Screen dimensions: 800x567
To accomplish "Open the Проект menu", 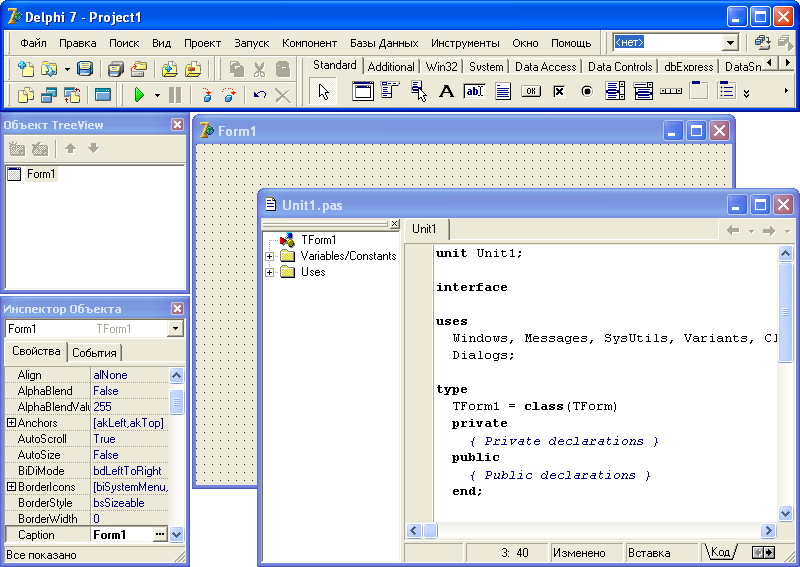I will pos(203,43).
